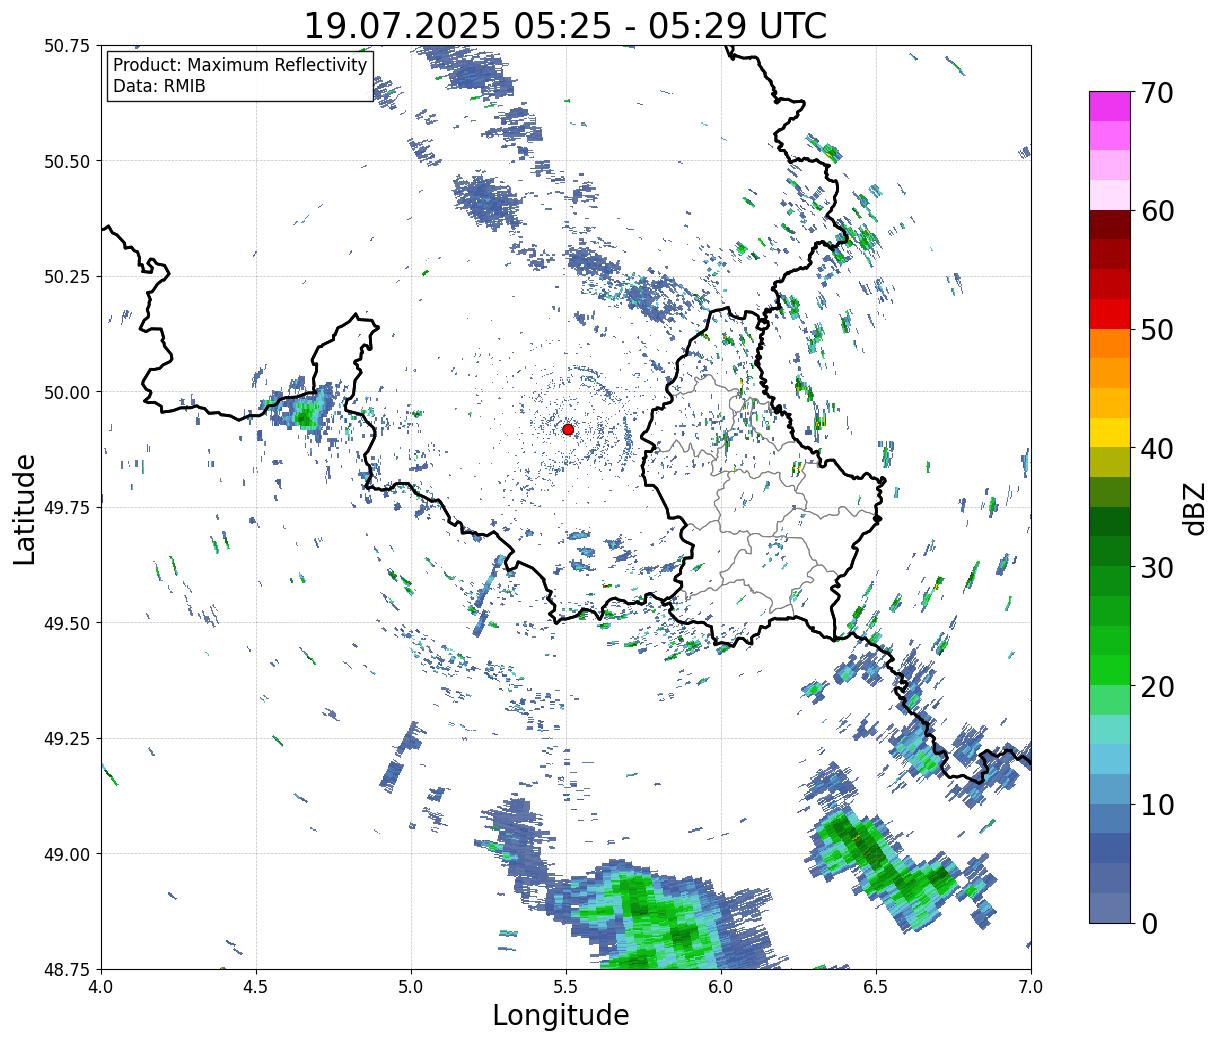Click the latitude tick label '50.75'
The image size is (1219, 1040).
(x=67, y=46)
